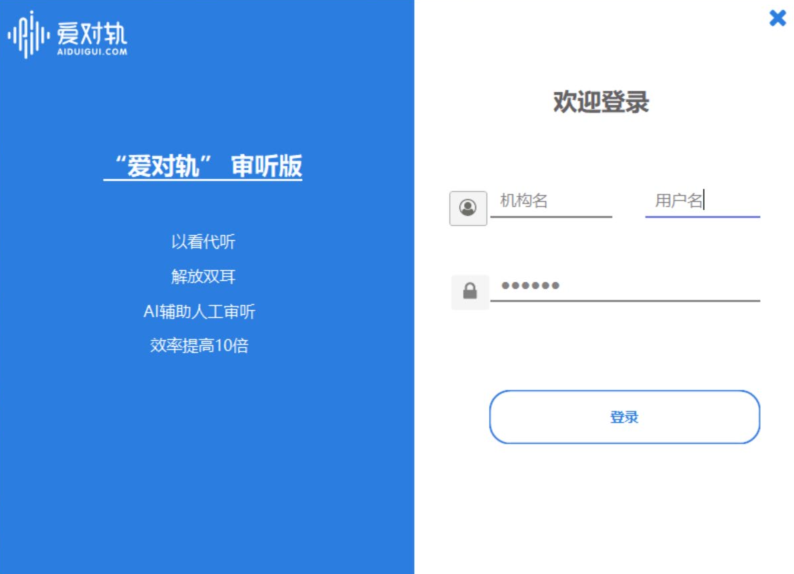Screen dimensions: 794x574
Task: Close the login window with X
Action: [777, 18]
